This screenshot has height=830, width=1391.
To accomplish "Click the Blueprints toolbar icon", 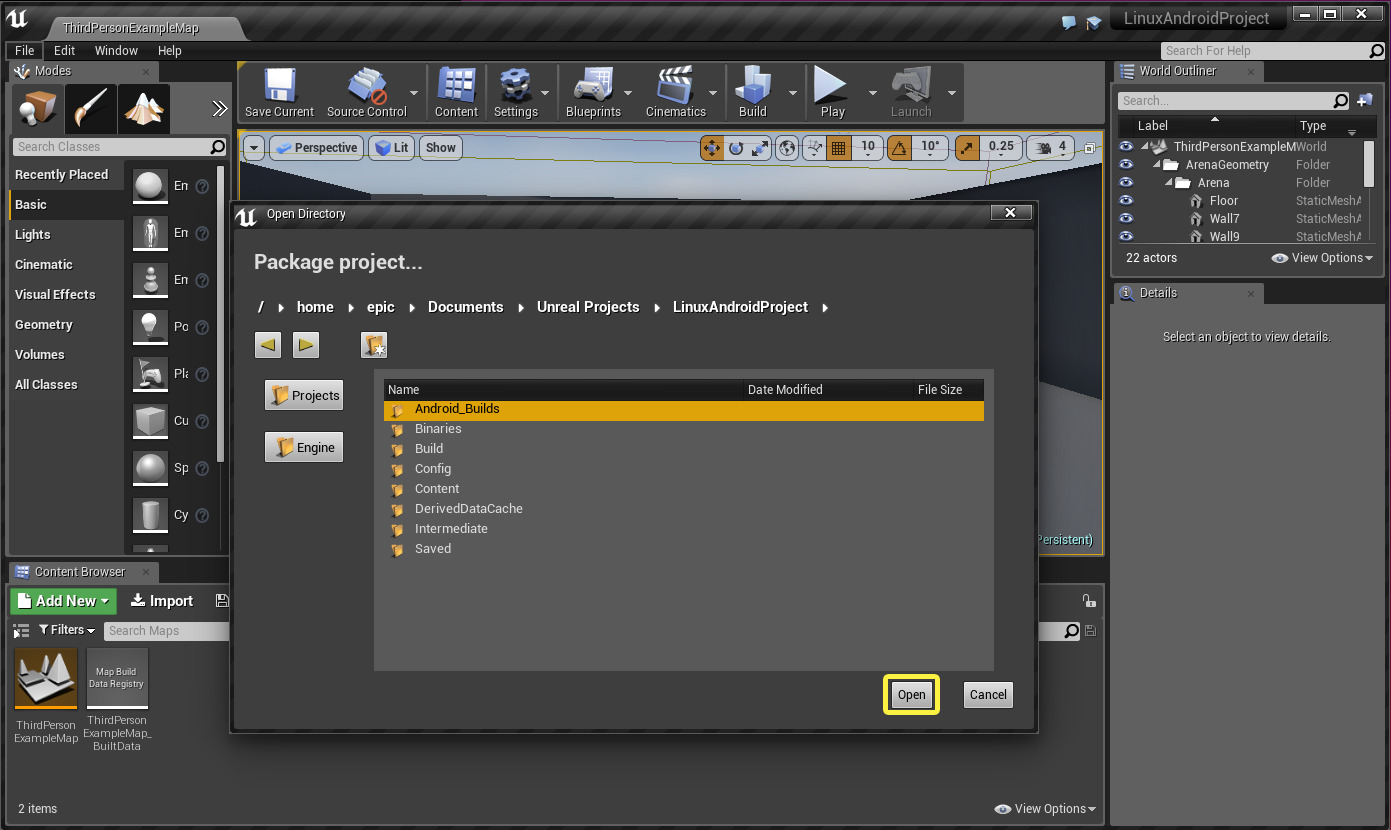I will [593, 92].
